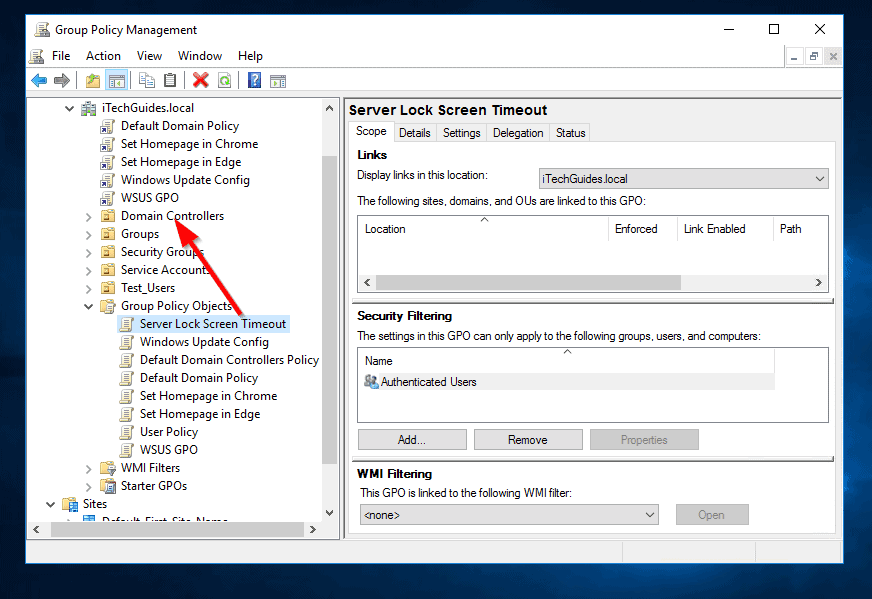Screen dimensions: 872x599
Task: Click the Up one level folder icon
Action: 93,81
